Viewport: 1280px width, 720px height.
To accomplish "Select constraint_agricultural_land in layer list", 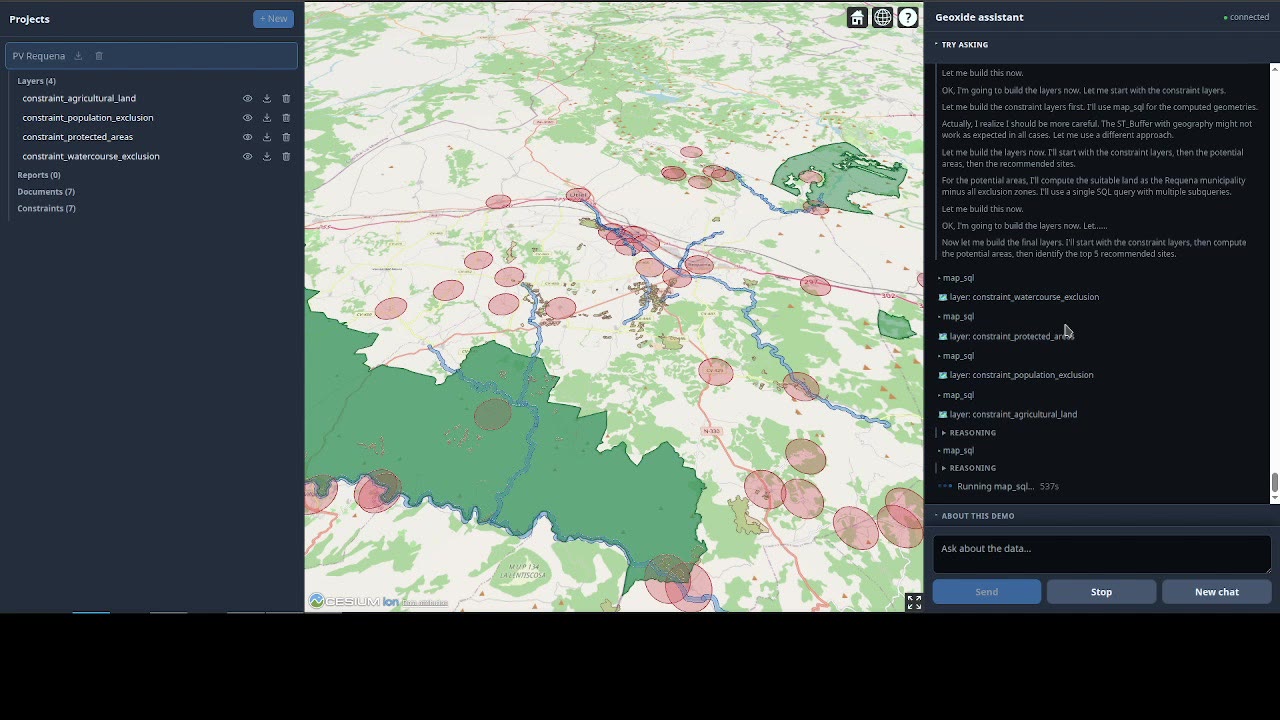I will coord(79,99).
